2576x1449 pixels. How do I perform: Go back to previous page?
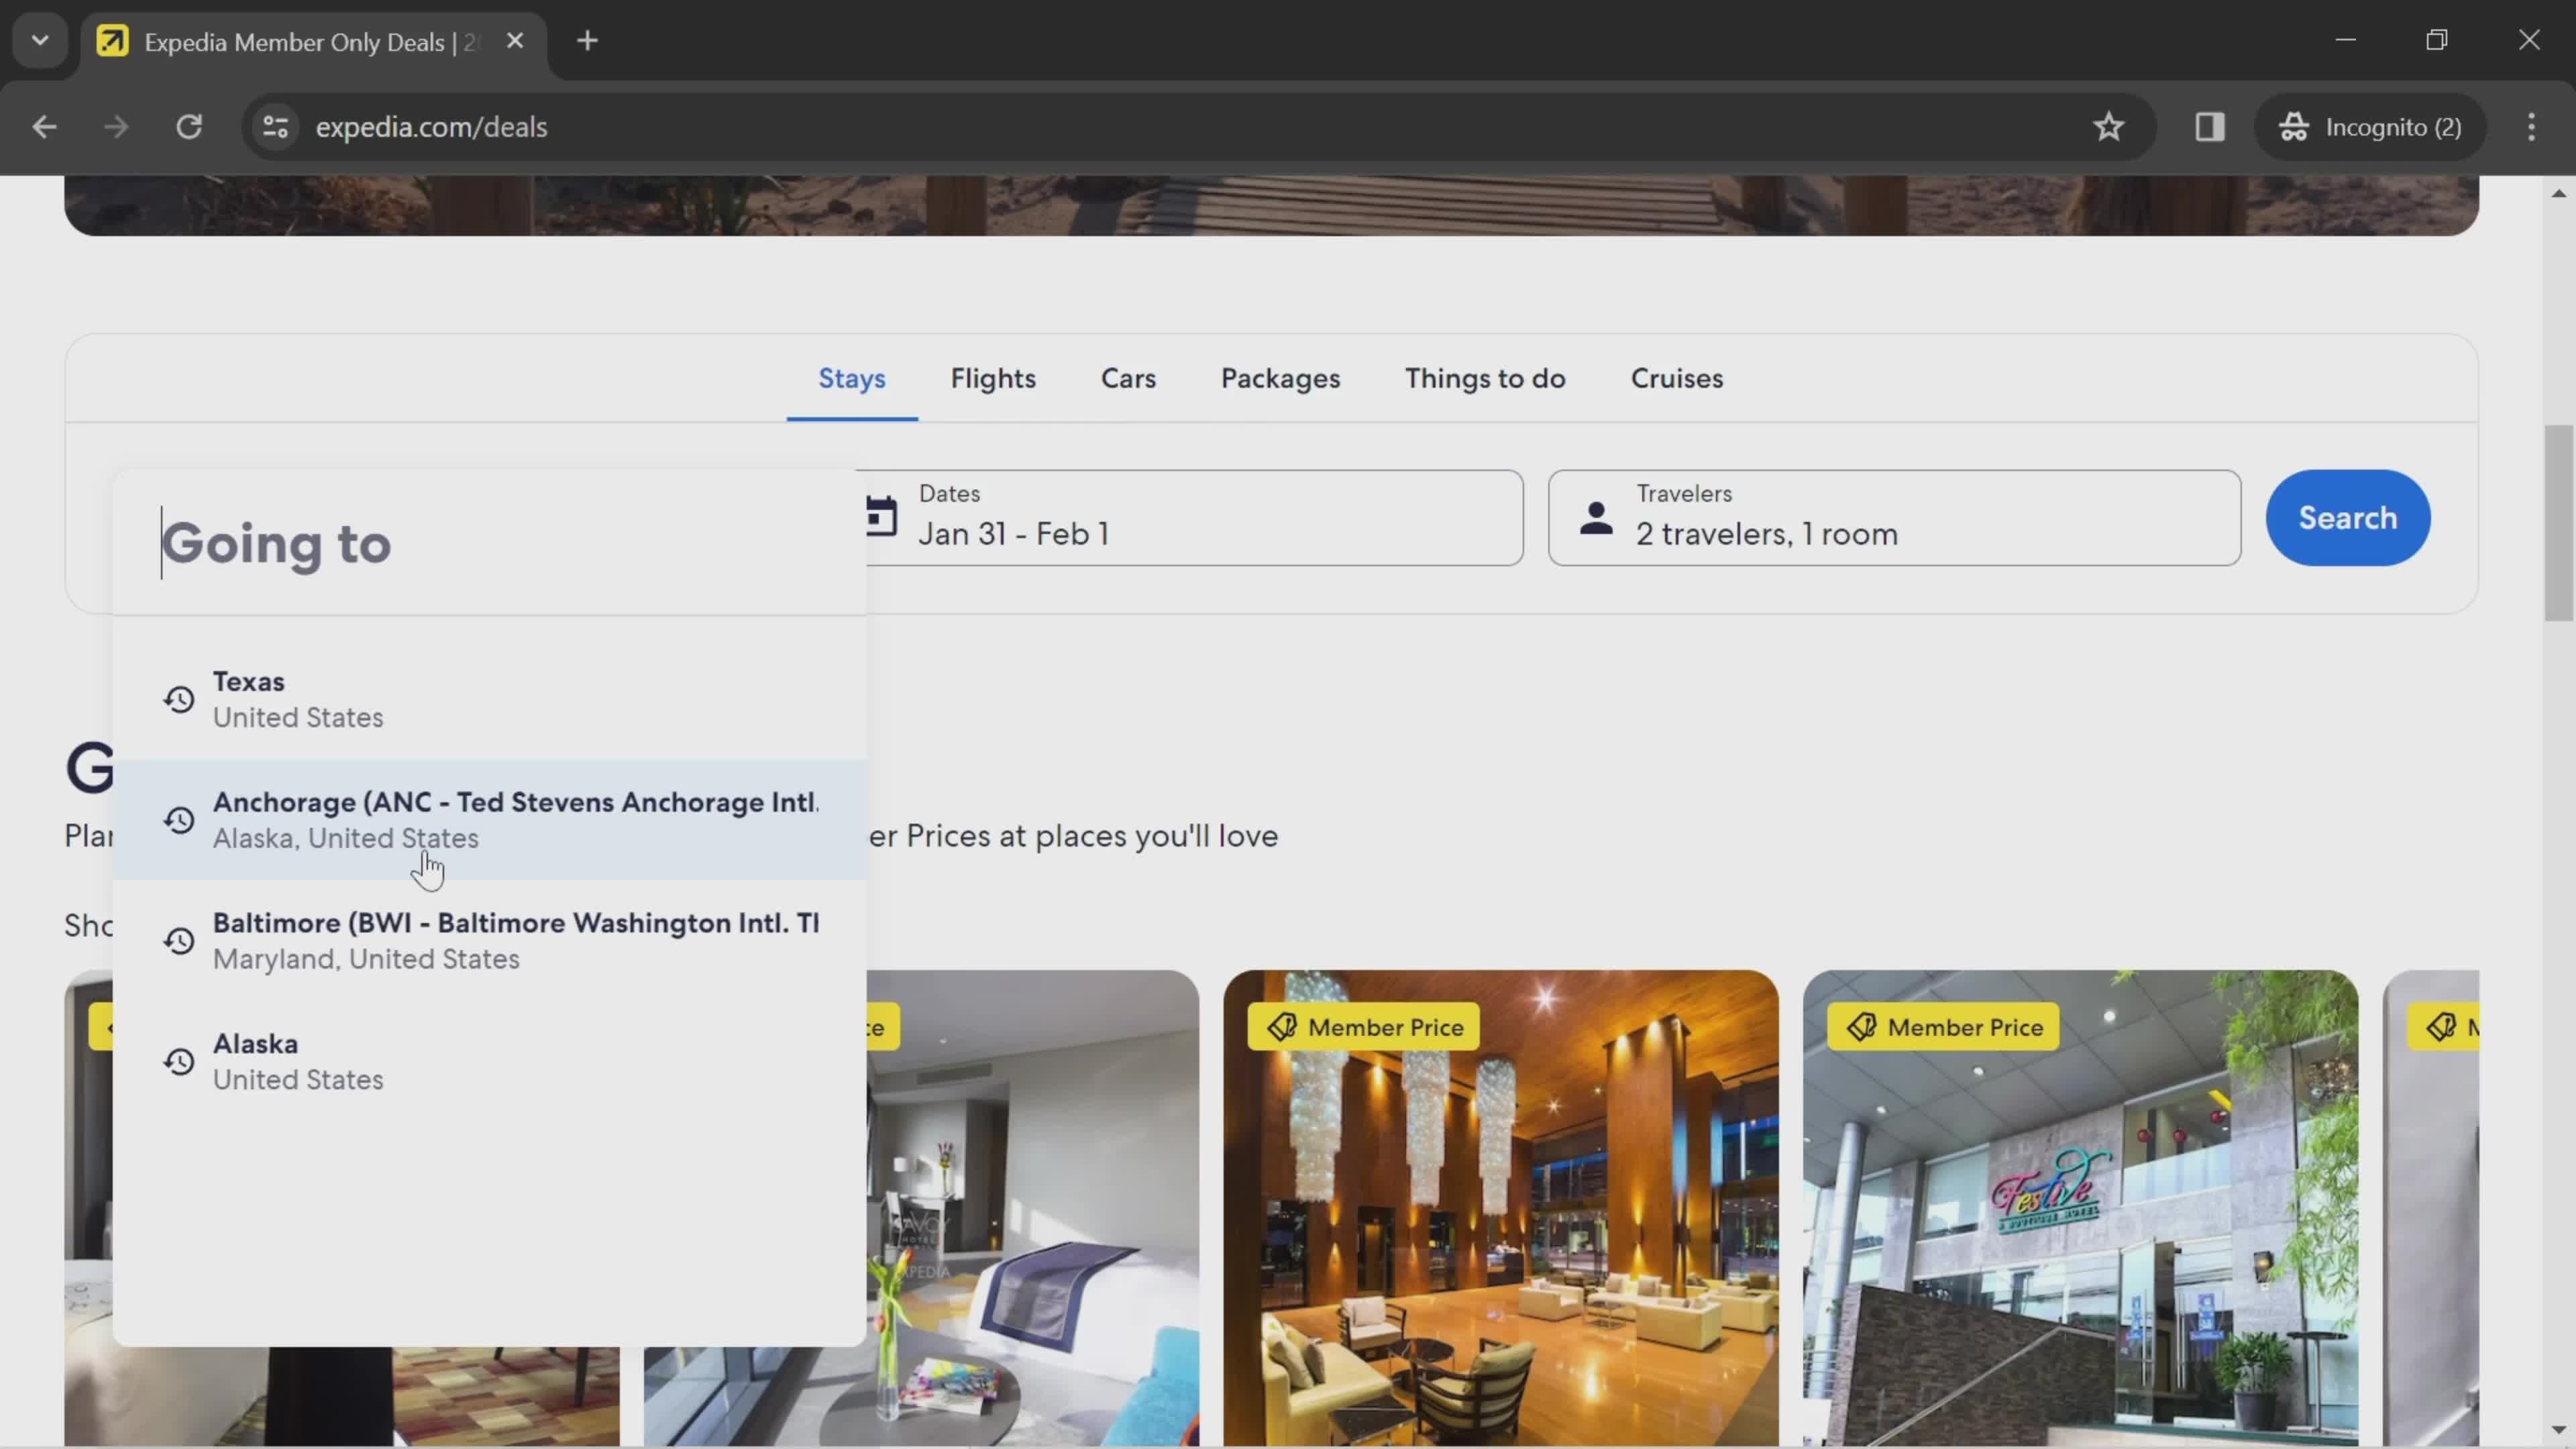pyautogui.click(x=44, y=127)
